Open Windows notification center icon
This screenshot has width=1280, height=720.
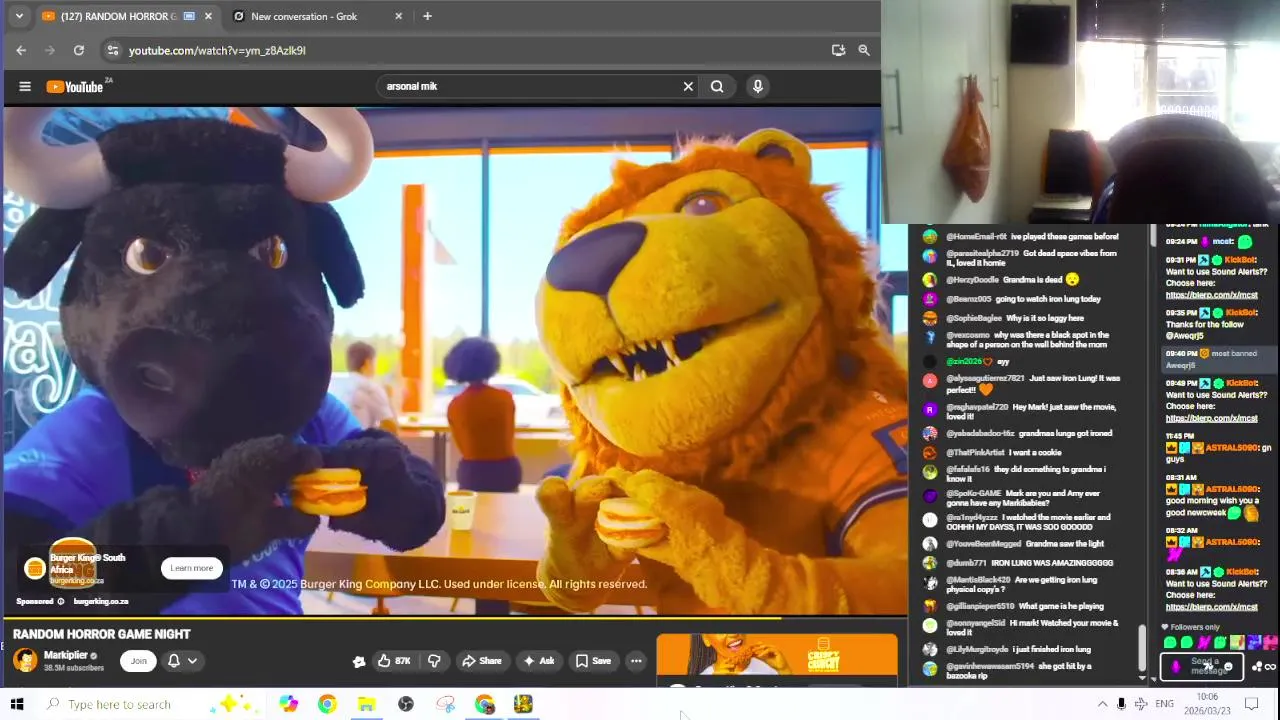(x=1251, y=704)
